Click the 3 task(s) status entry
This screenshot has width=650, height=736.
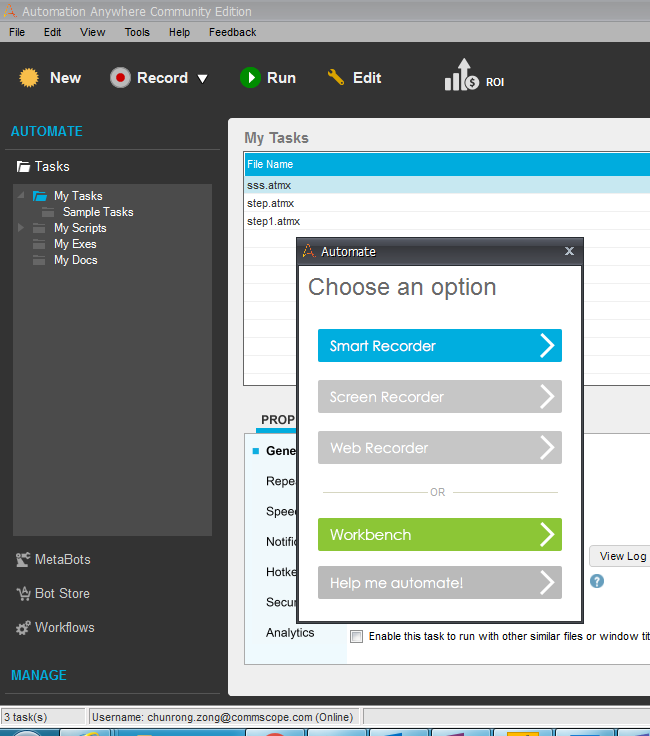pyautogui.click(x=43, y=717)
